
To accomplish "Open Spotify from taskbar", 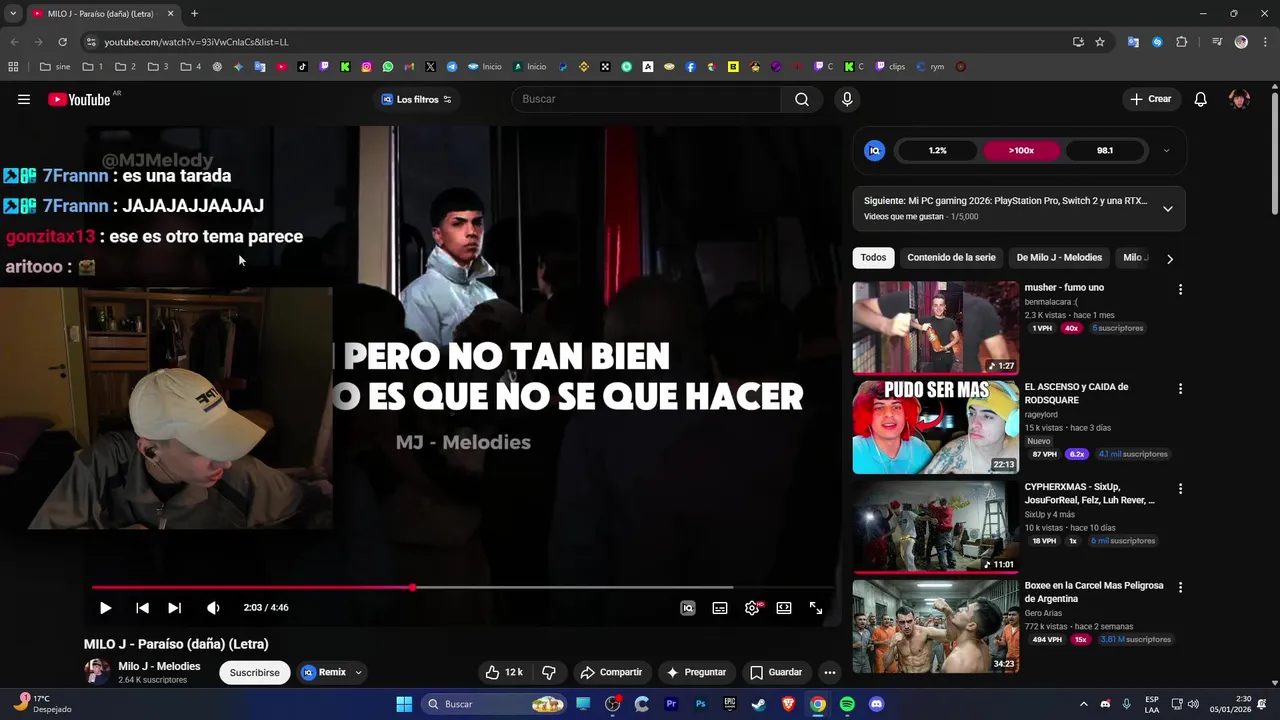I will [x=847, y=704].
